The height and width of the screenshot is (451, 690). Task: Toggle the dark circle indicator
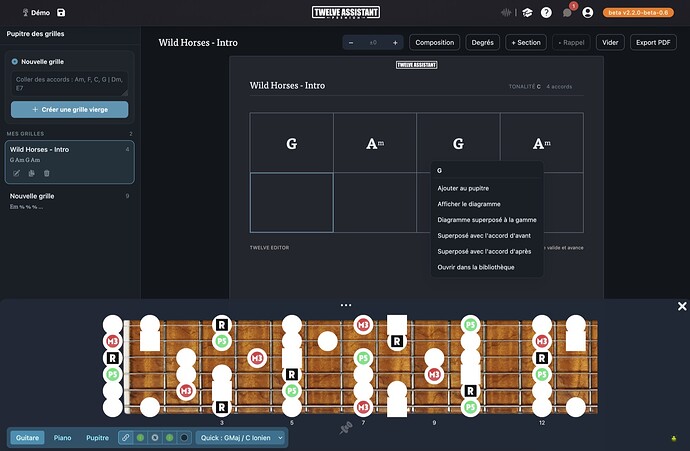coord(184,438)
